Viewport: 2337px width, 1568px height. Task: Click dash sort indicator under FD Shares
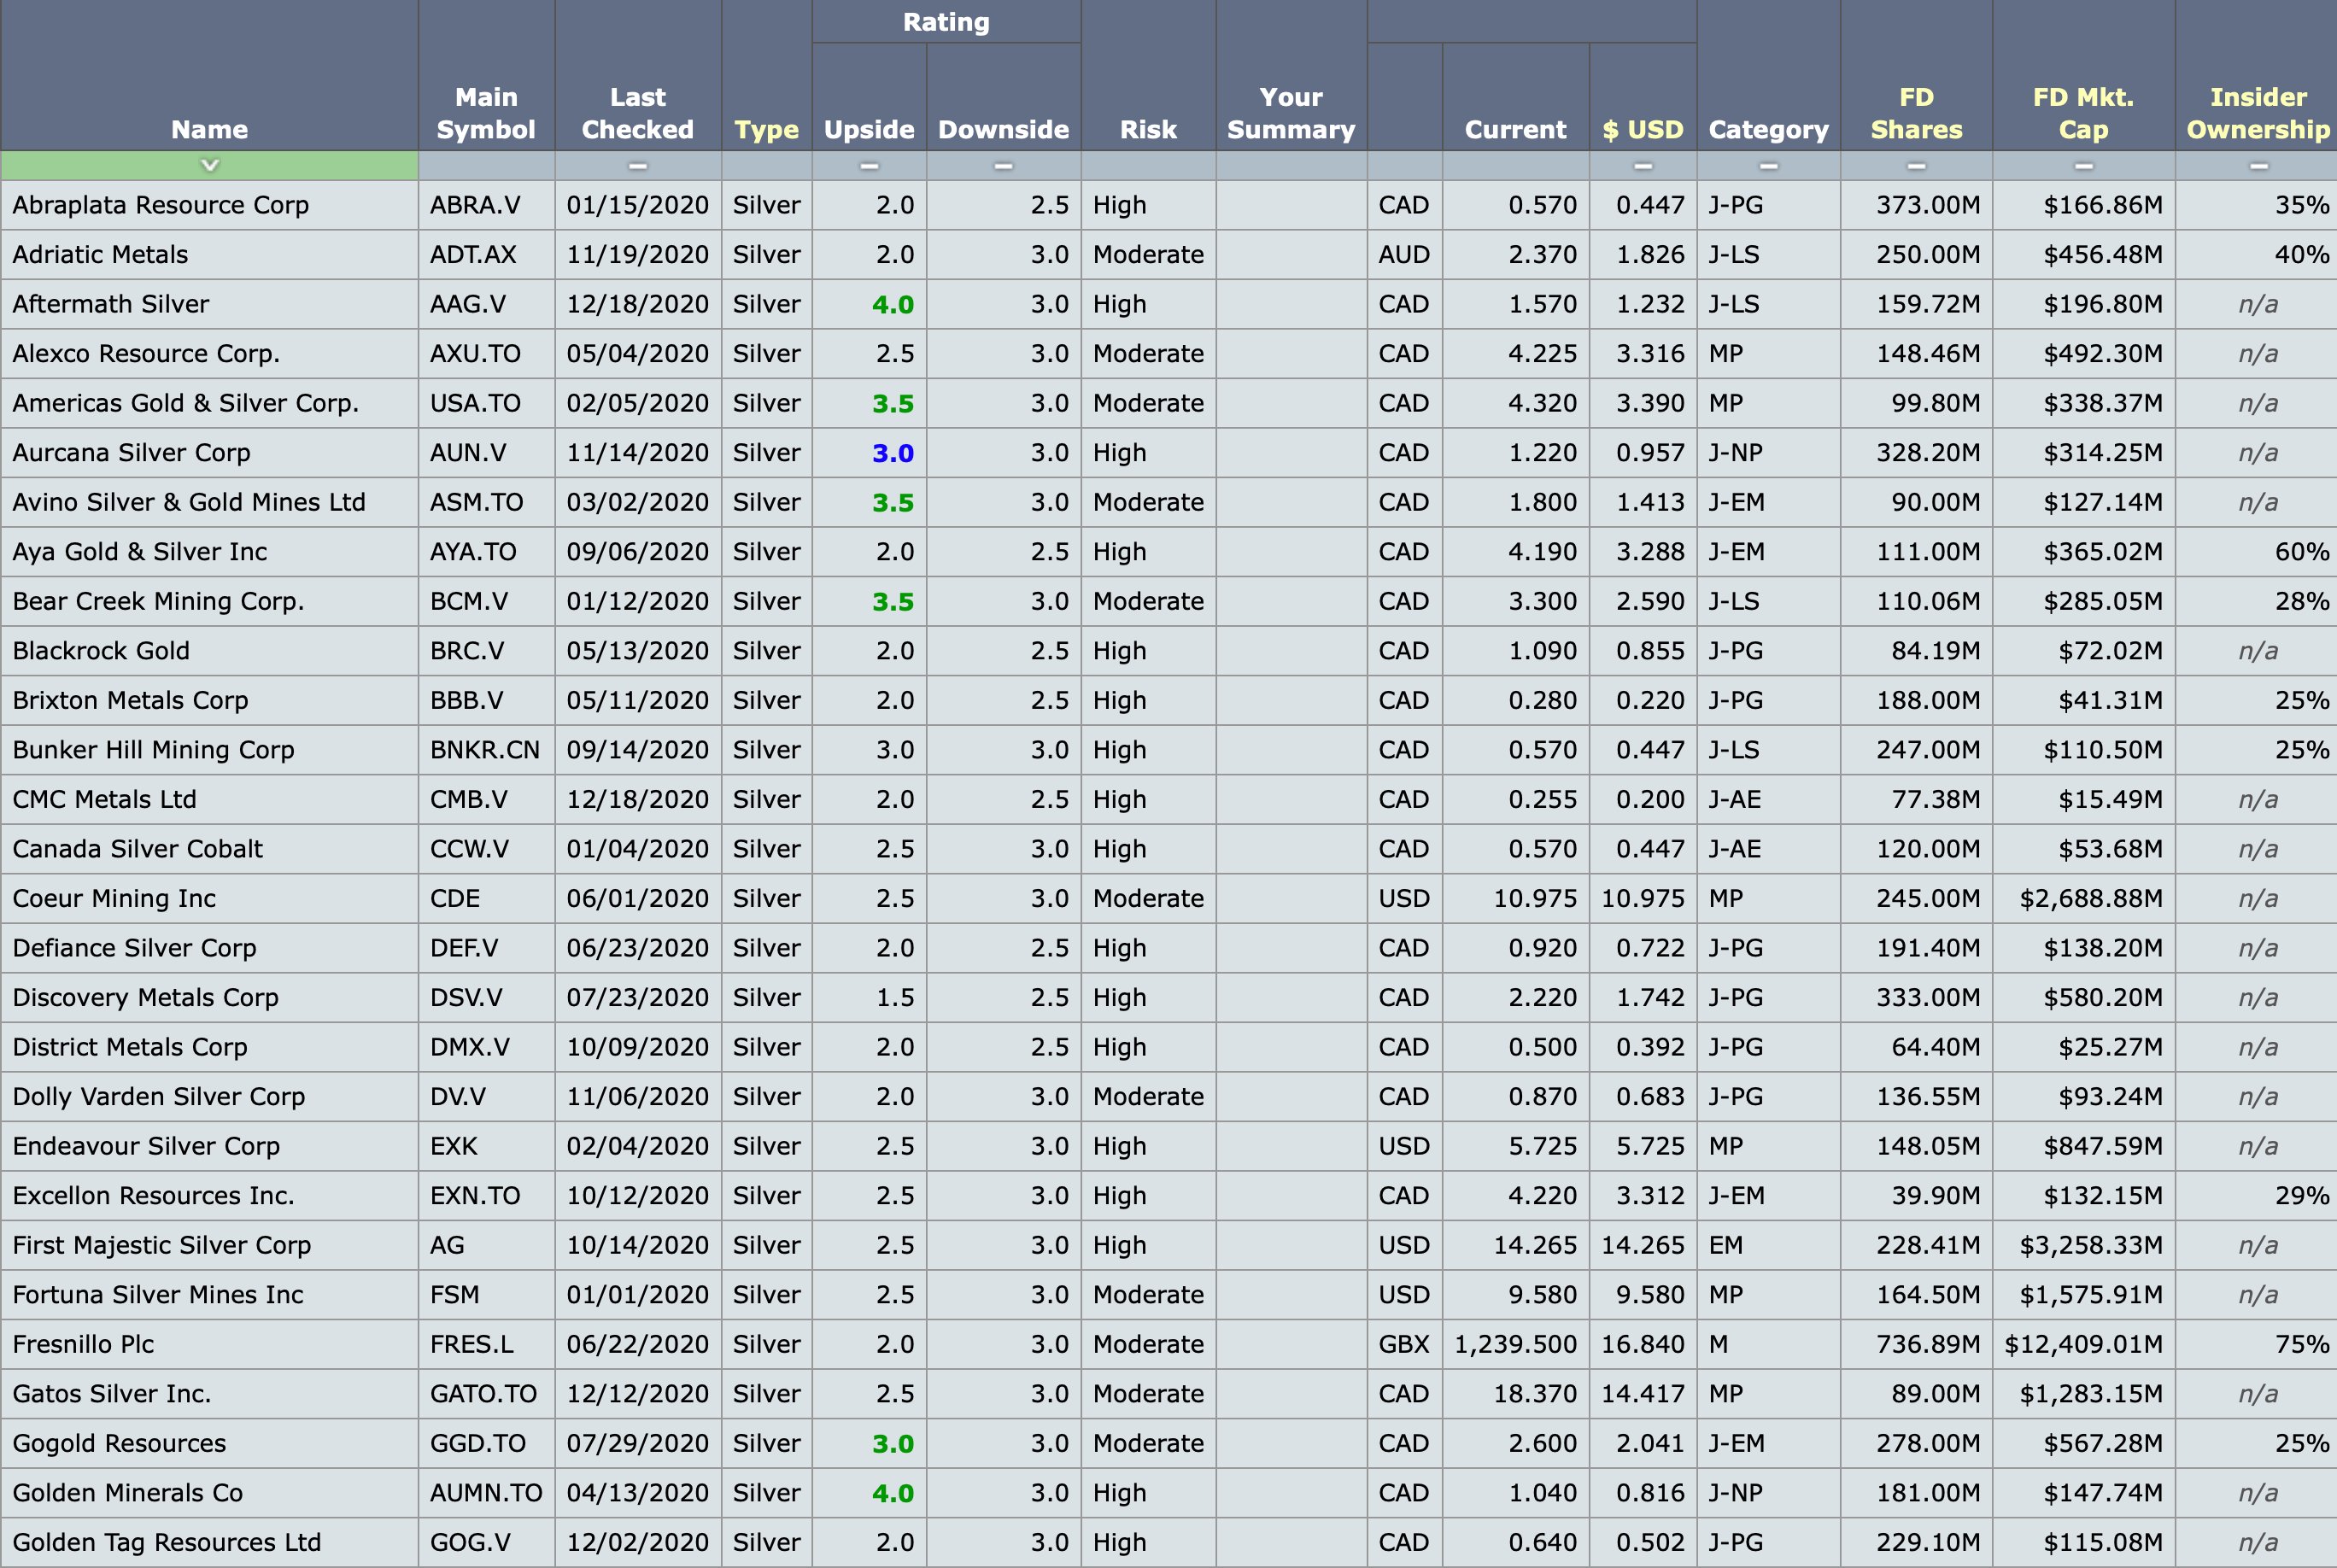point(1916,166)
